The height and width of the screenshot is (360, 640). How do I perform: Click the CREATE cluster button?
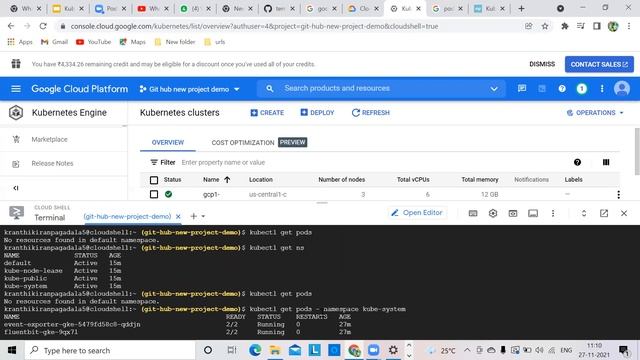click(x=267, y=113)
